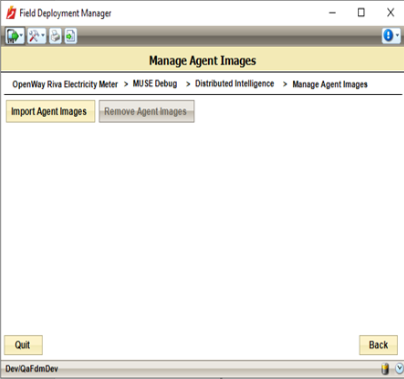Screen dimensions: 404x379
Task: Open the blue info help menu
Action: coord(391,36)
